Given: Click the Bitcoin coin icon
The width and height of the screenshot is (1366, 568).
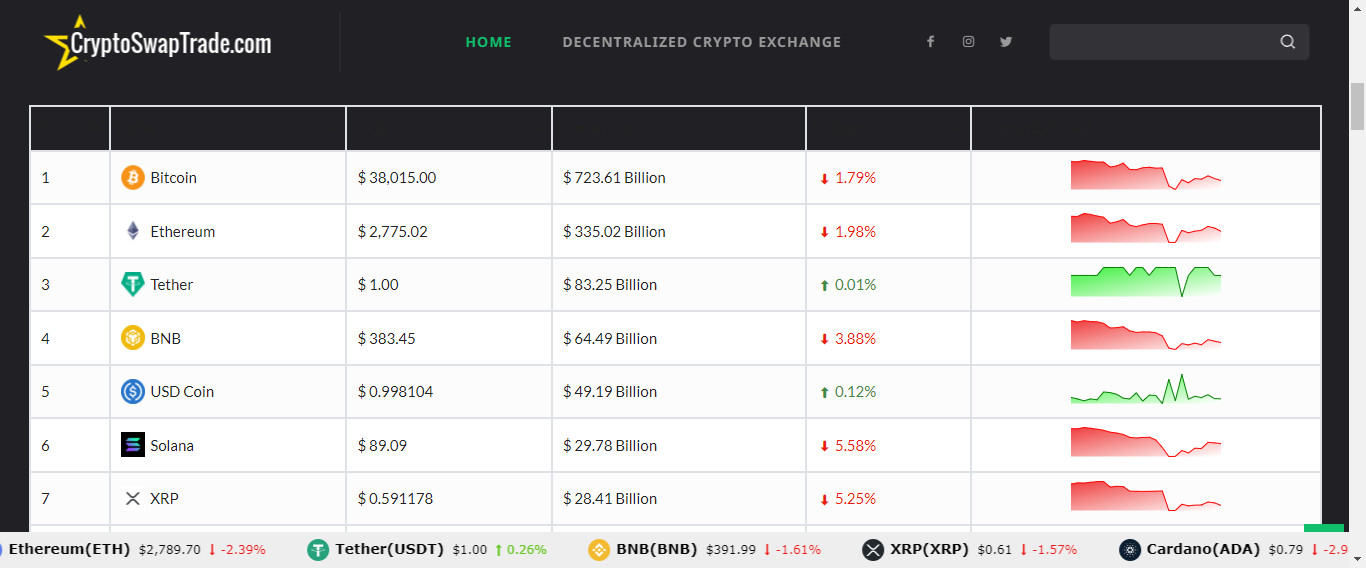Looking at the screenshot, I should pyautogui.click(x=133, y=178).
